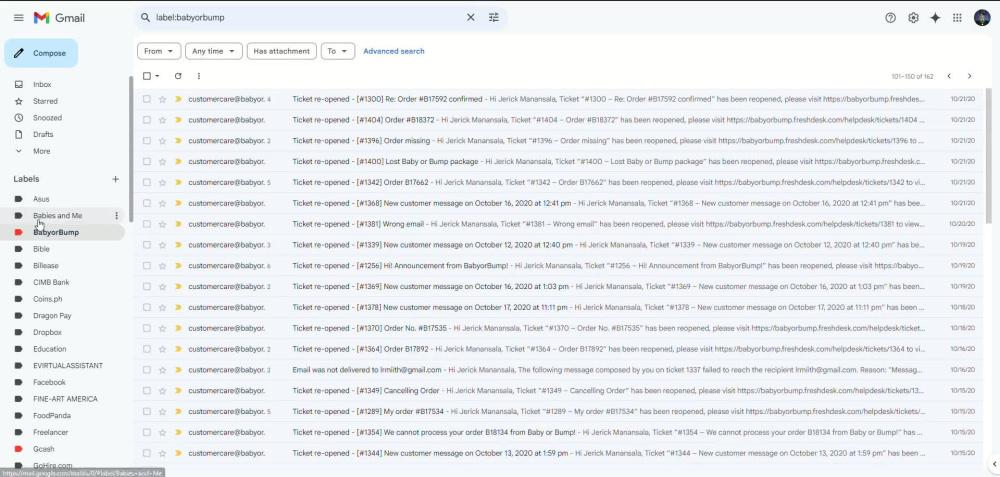Open the Snoozed folder
Viewport: 1000px width, 477px height.
(47, 117)
